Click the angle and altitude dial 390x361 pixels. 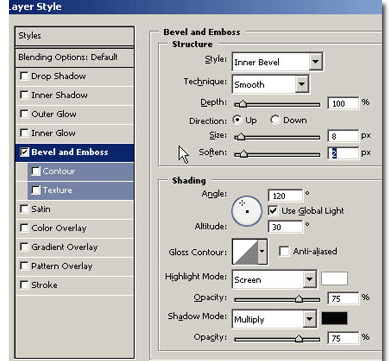pyautogui.click(x=247, y=211)
